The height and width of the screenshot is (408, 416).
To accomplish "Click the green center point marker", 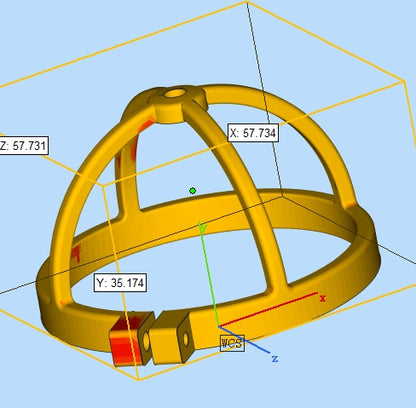I will click(x=192, y=191).
